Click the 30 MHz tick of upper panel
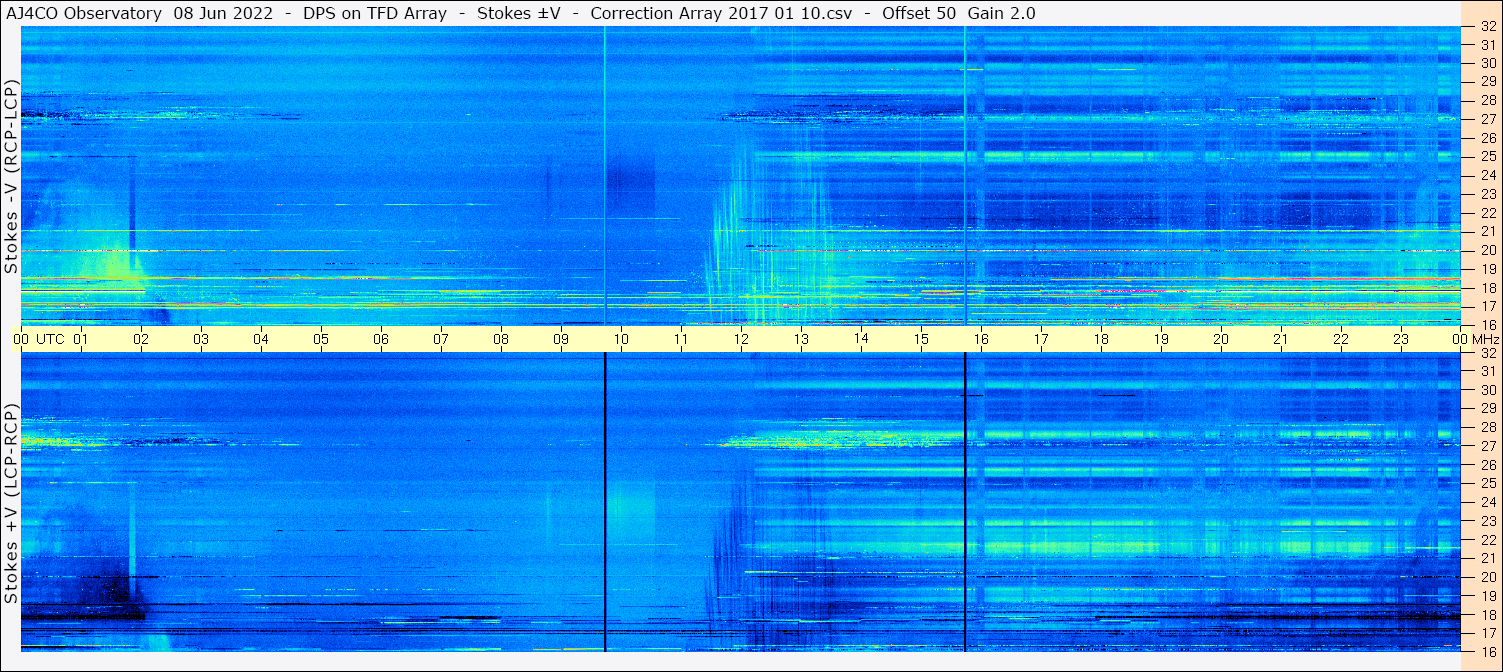Screen dimensions: 1503x672 click(x=1487, y=62)
